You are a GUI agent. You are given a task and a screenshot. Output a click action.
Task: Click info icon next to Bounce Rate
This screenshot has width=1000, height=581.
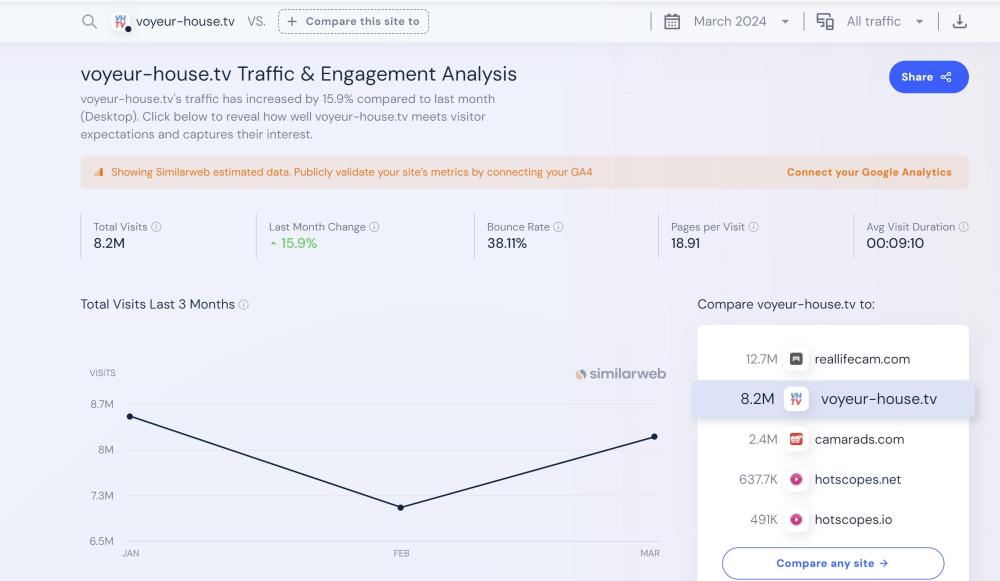point(559,227)
